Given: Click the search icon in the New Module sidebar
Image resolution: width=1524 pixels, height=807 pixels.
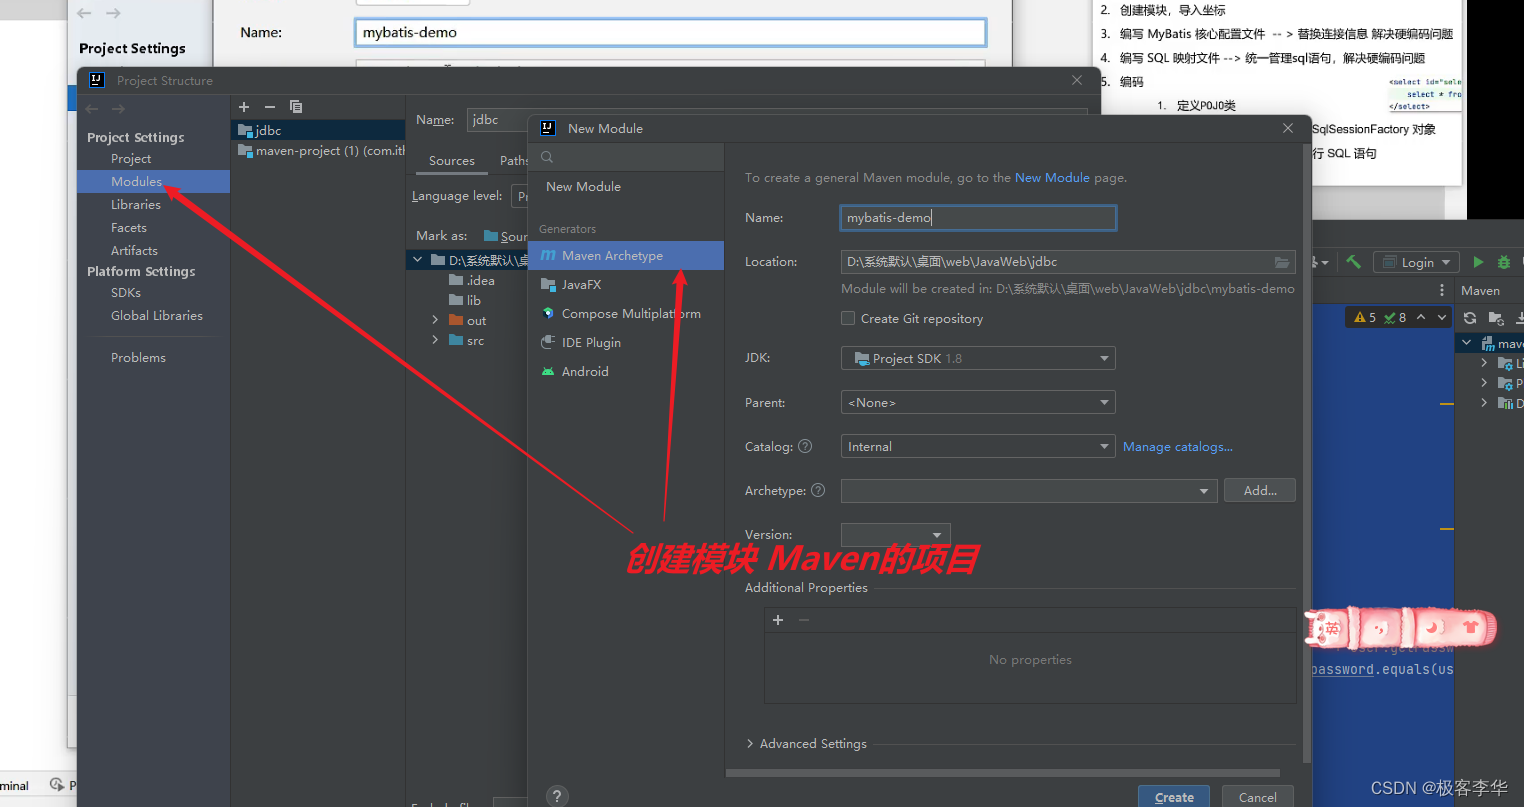Looking at the screenshot, I should pos(547,157).
